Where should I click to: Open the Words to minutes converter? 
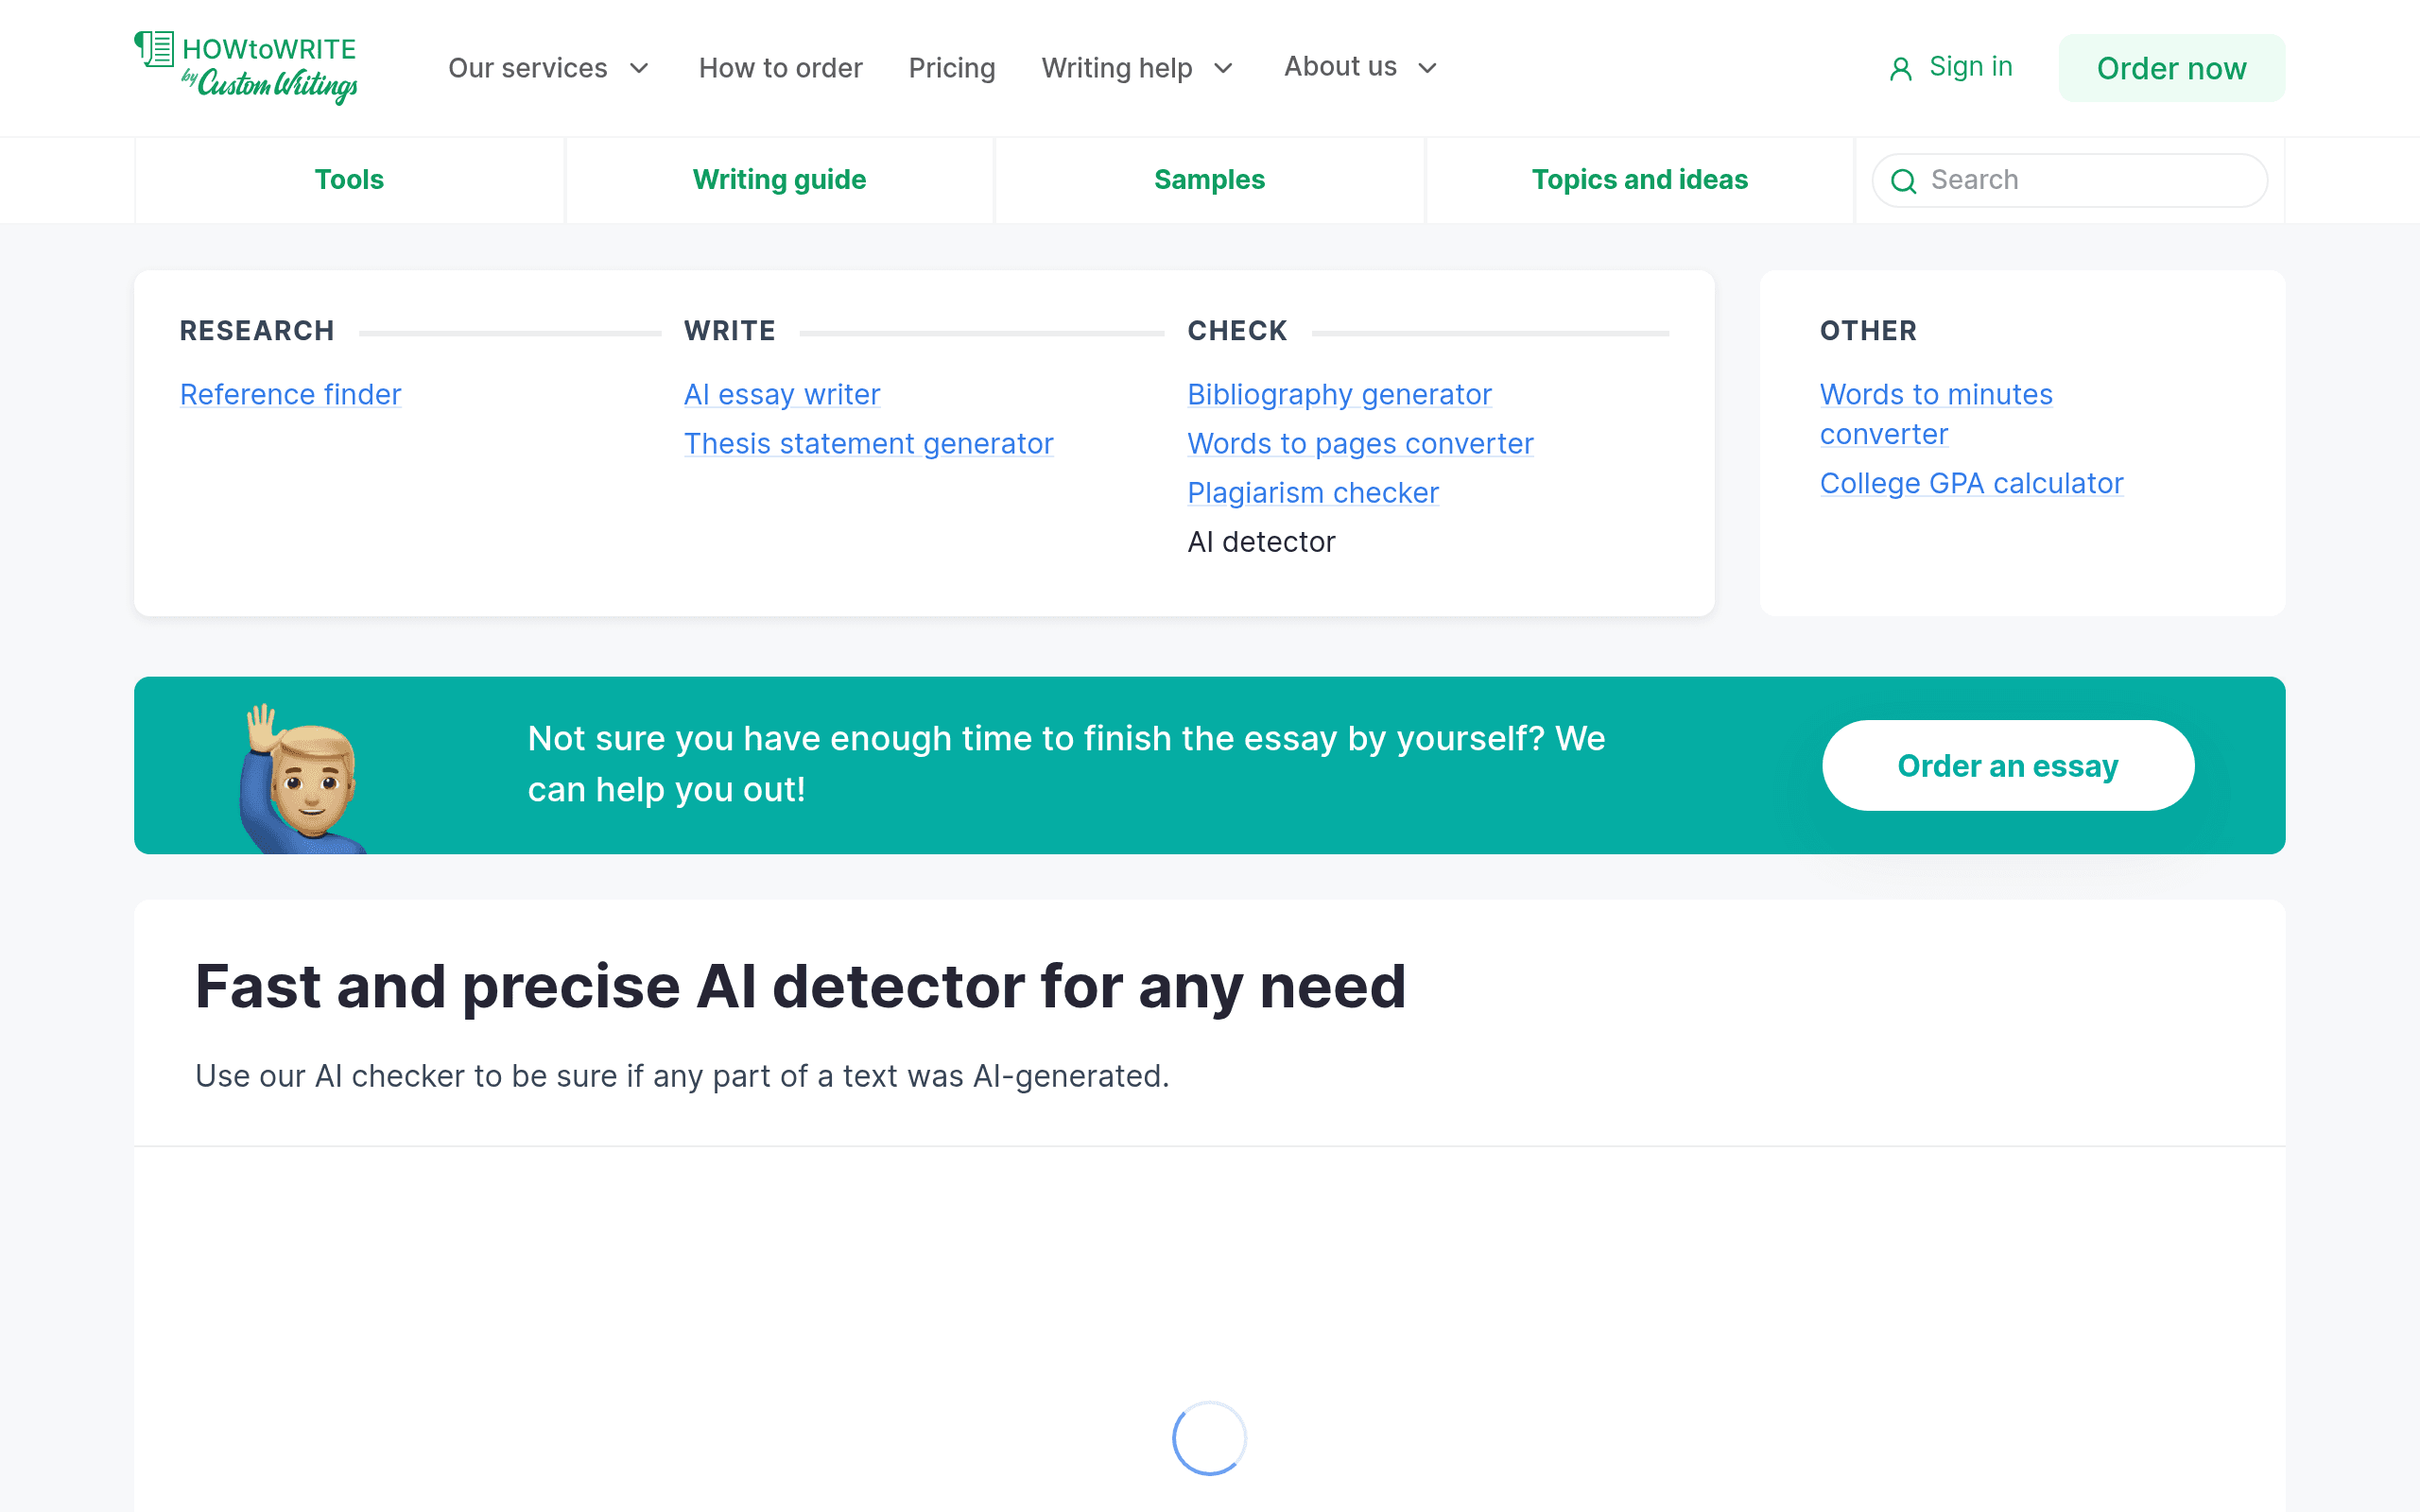point(1936,414)
